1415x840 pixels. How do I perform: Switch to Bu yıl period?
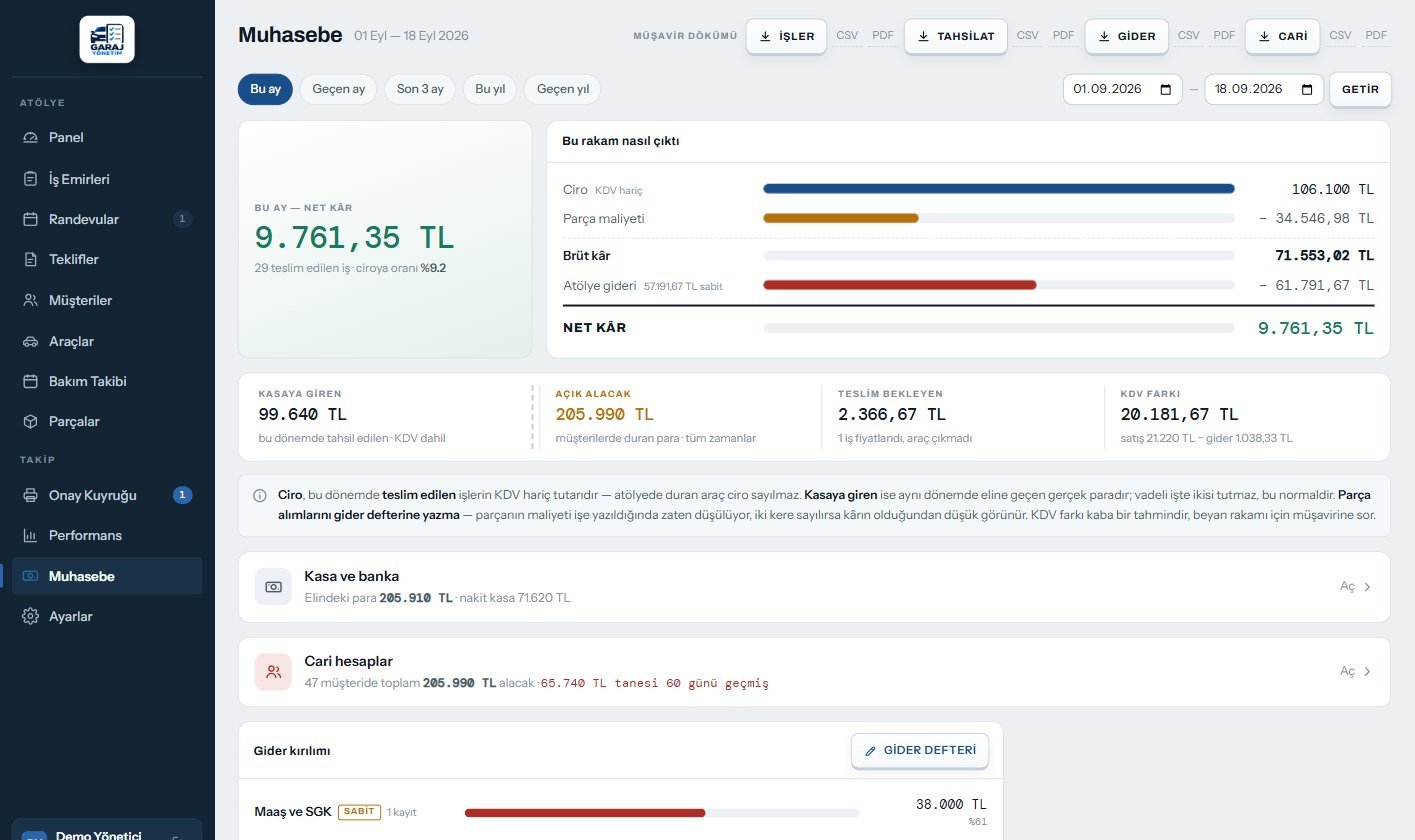point(490,89)
